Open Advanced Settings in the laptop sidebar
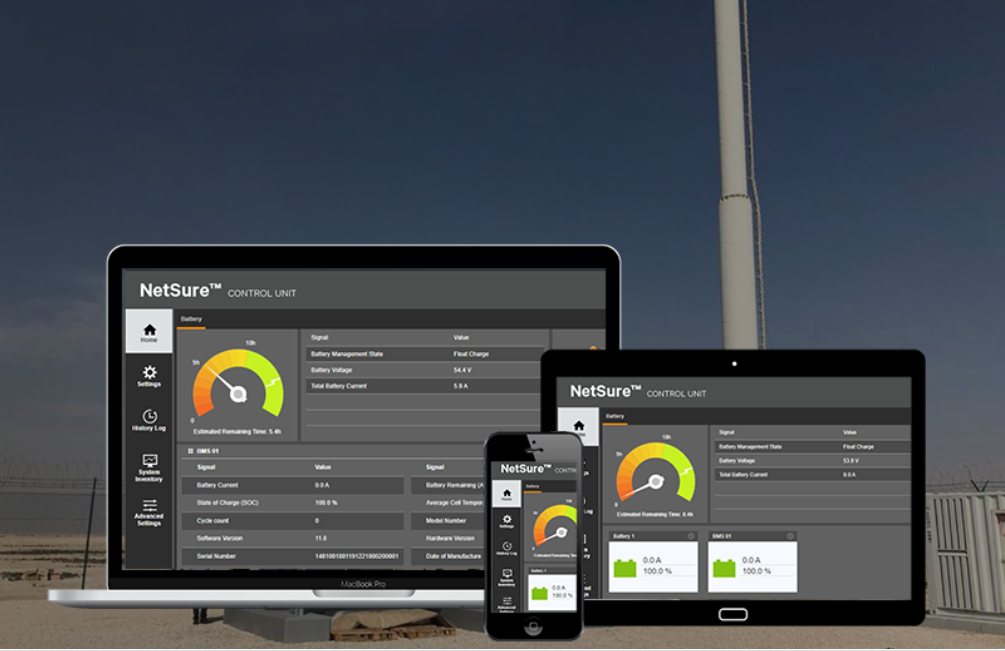 (149, 513)
